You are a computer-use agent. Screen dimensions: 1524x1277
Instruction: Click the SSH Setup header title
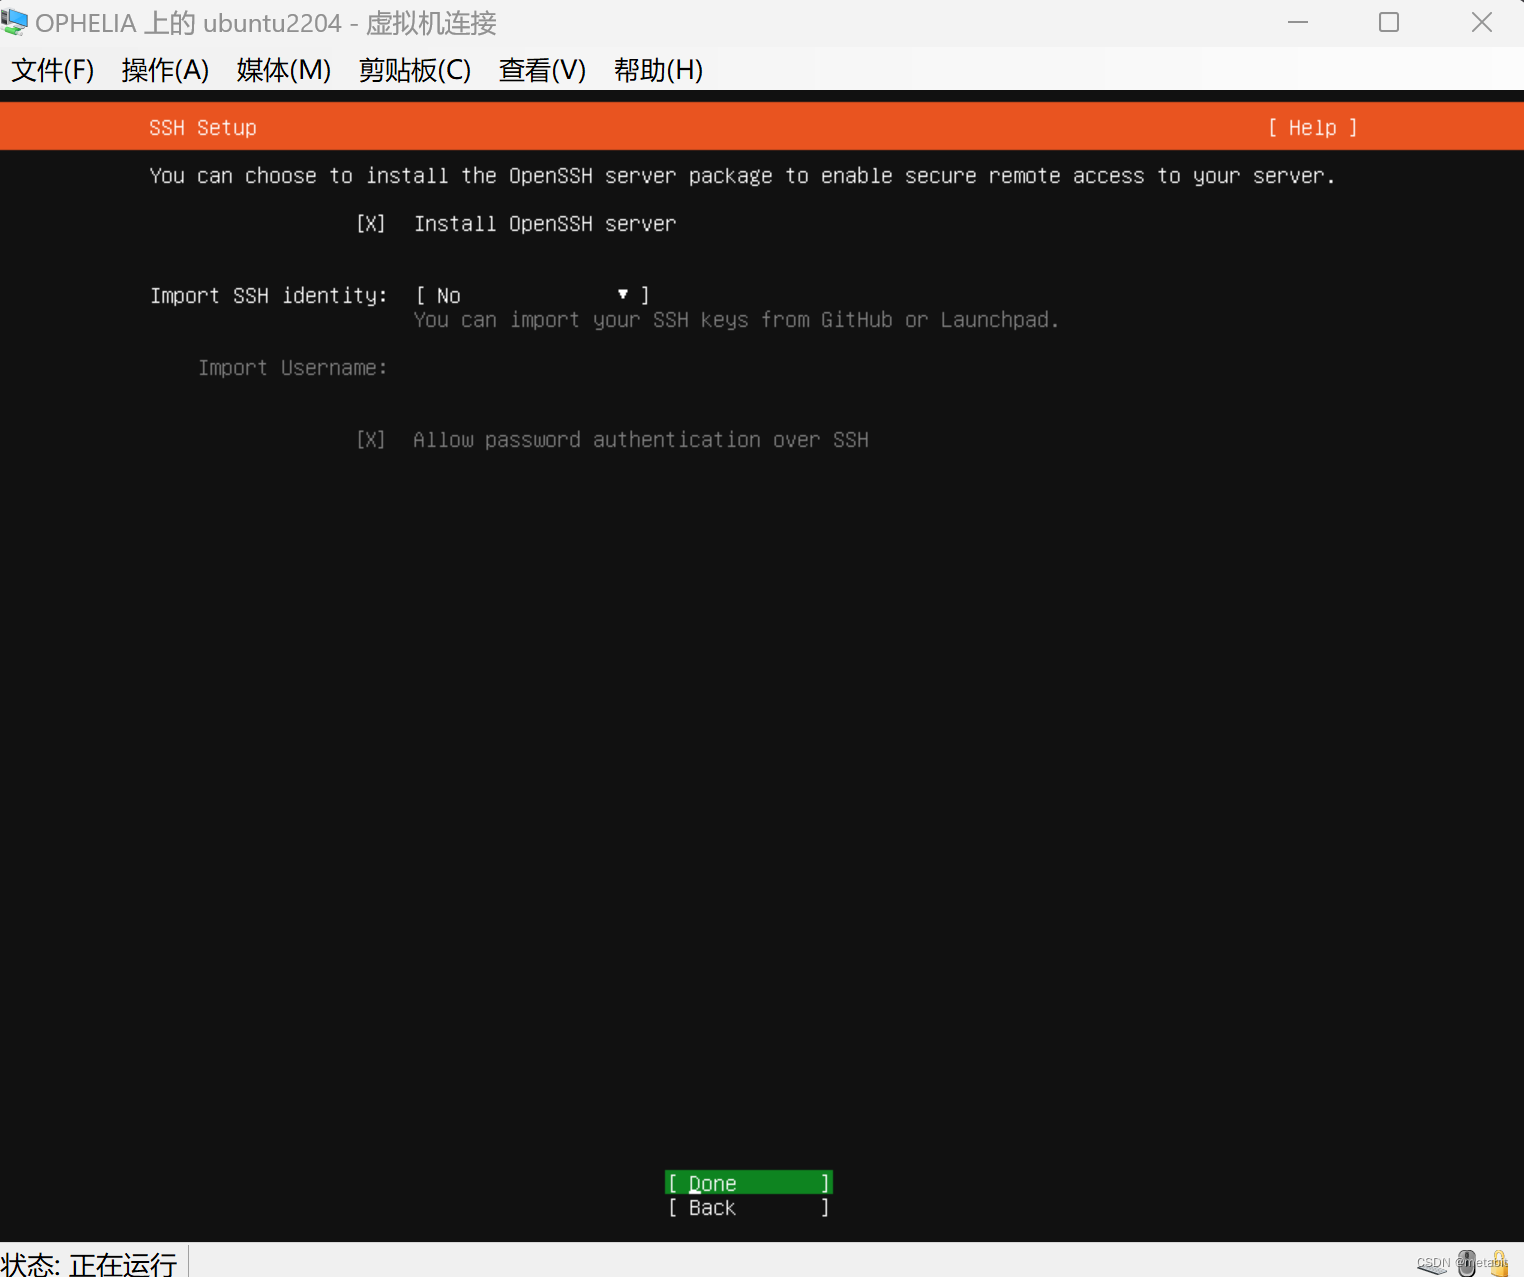pyautogui.click(x=203, y=128)
